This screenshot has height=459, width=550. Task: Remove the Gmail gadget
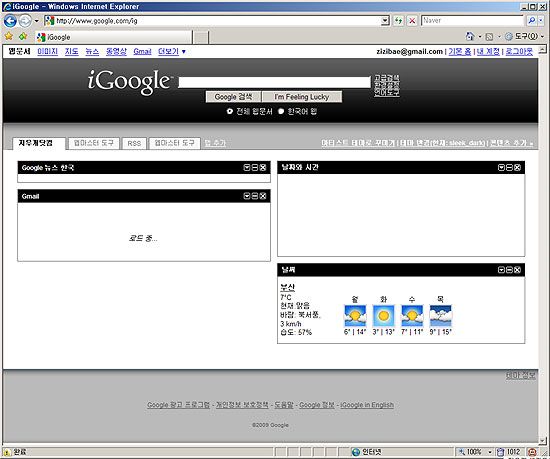tap(263, 196)
